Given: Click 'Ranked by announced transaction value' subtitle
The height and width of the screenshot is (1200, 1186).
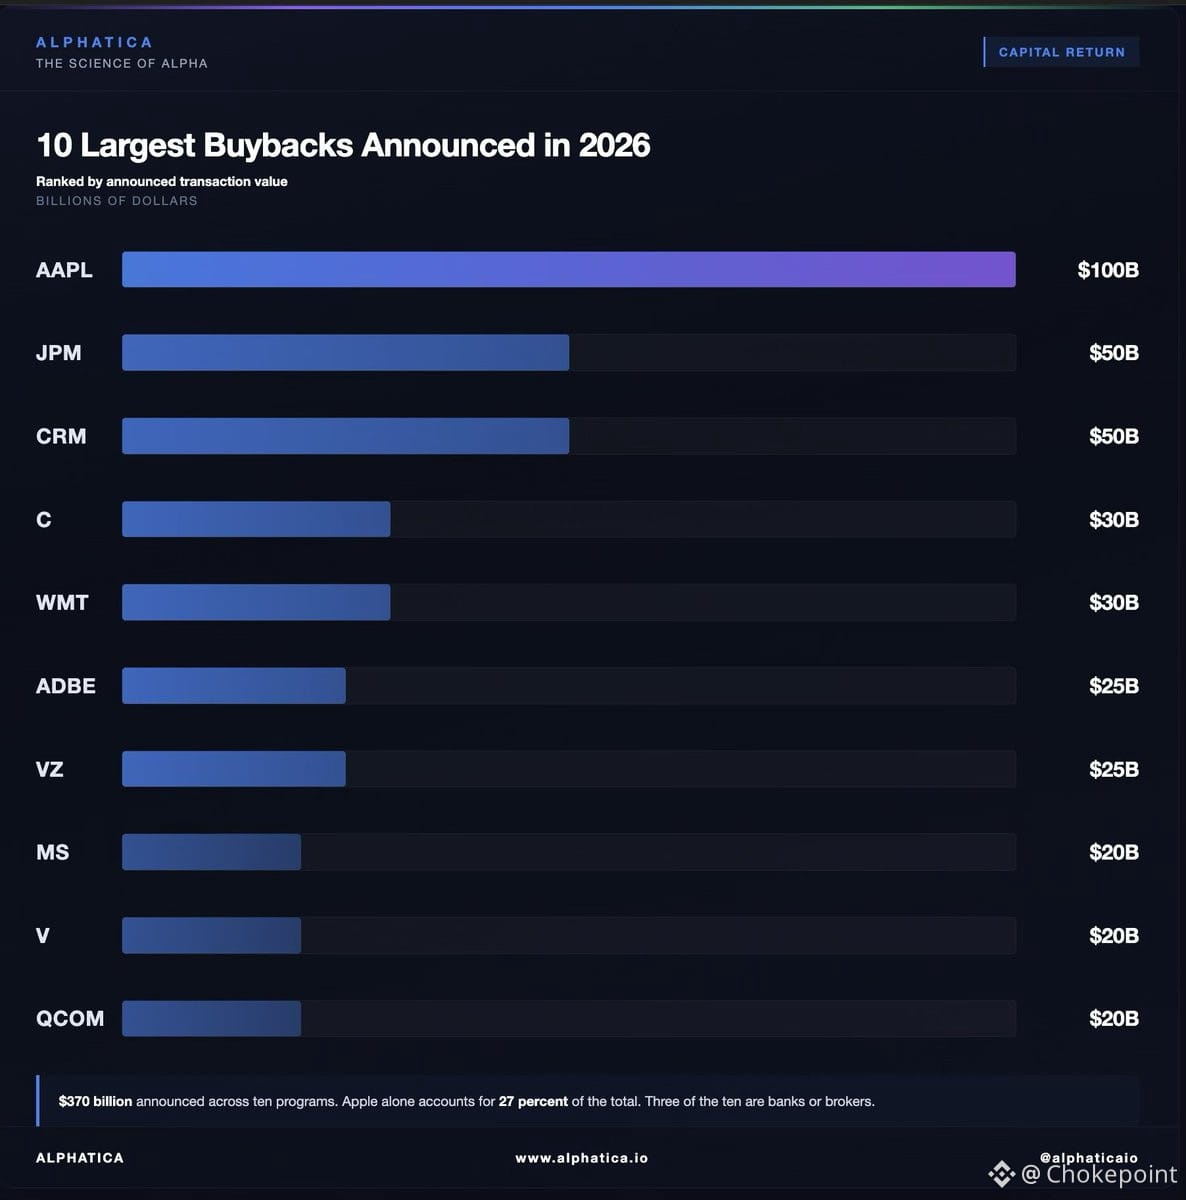Looking at the screenshot, I should pos(162,181).
